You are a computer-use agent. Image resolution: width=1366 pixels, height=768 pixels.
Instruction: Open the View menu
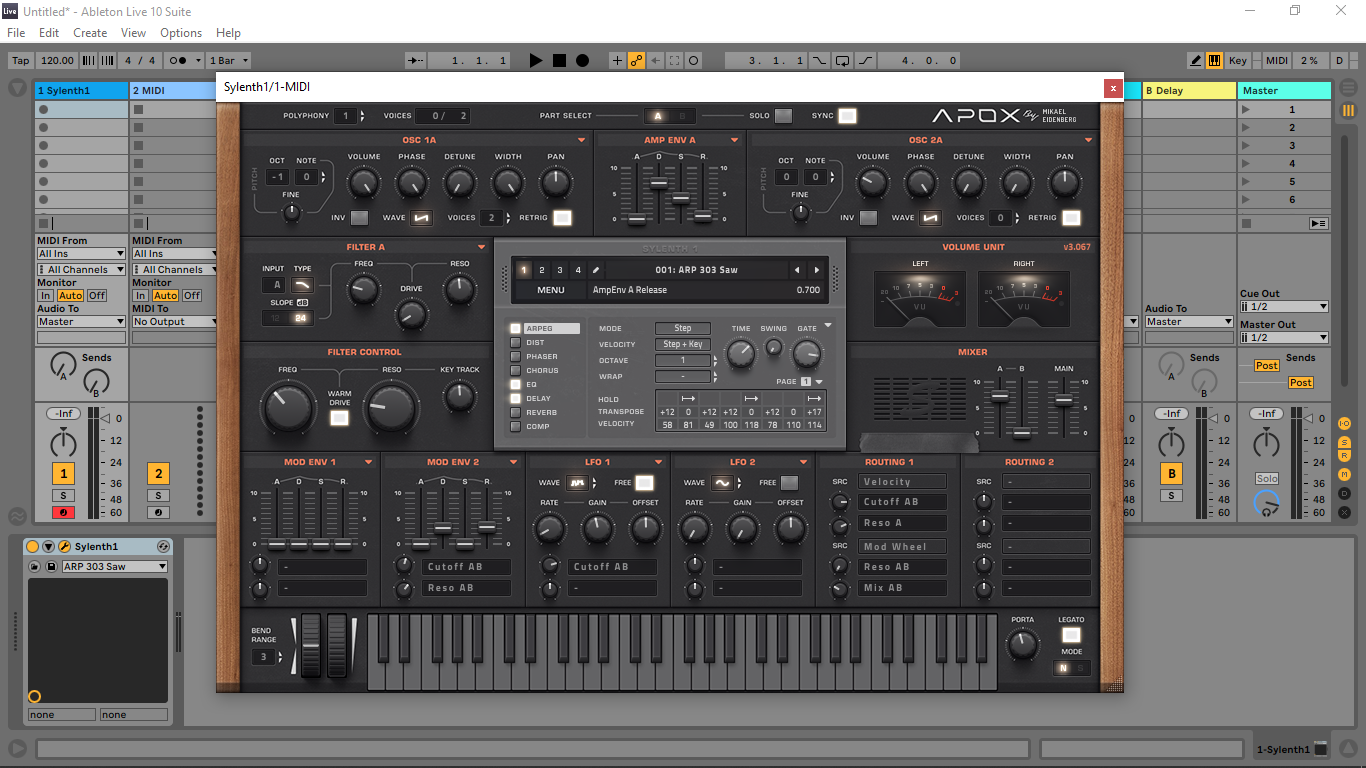(x=134, y=33)
